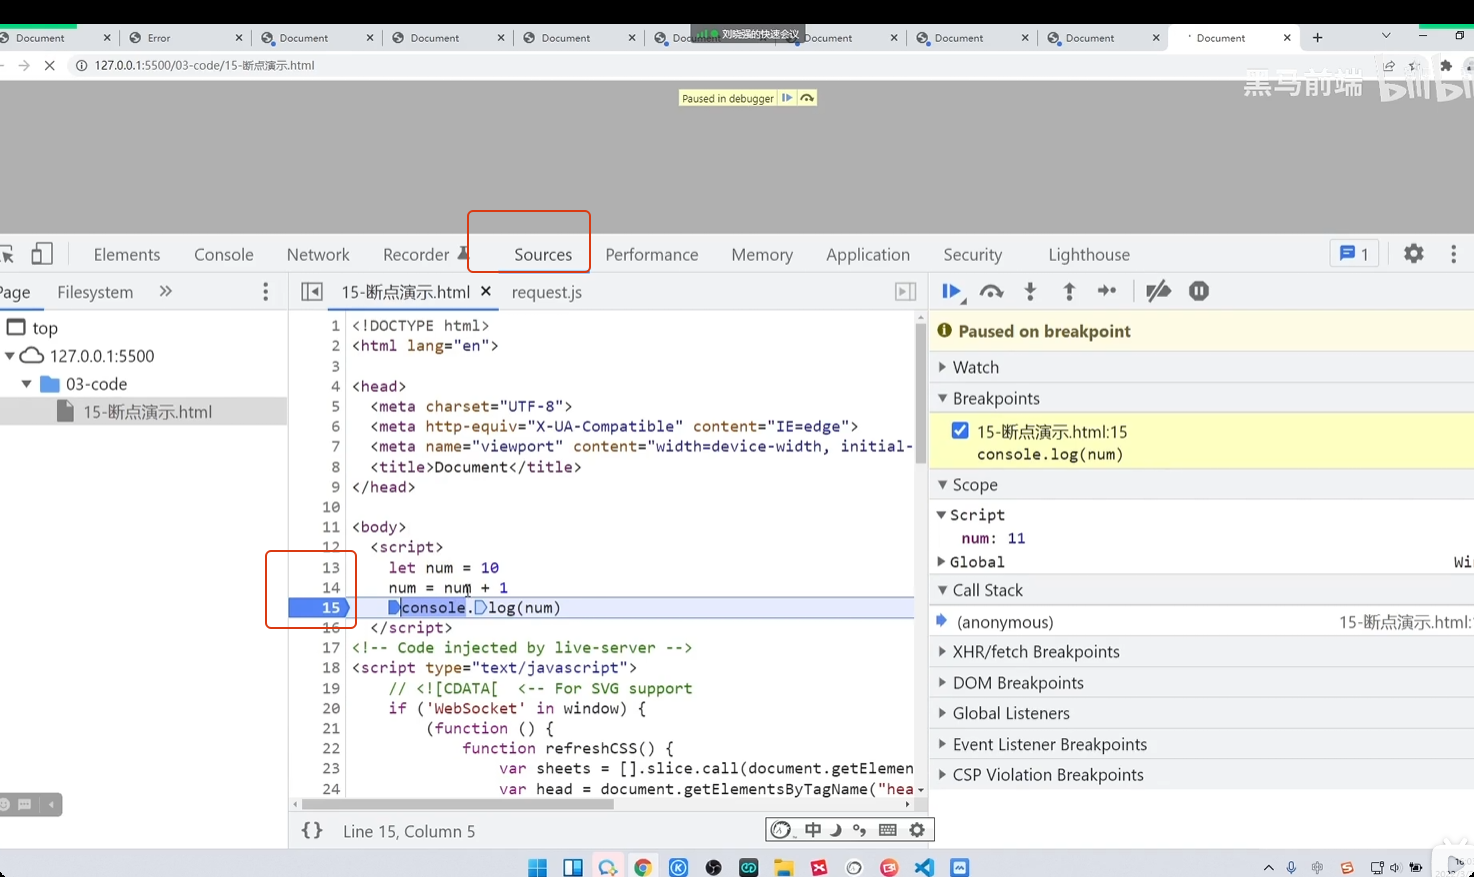Toggle pause on exceptions
1474x877 pixels.
1199,291
